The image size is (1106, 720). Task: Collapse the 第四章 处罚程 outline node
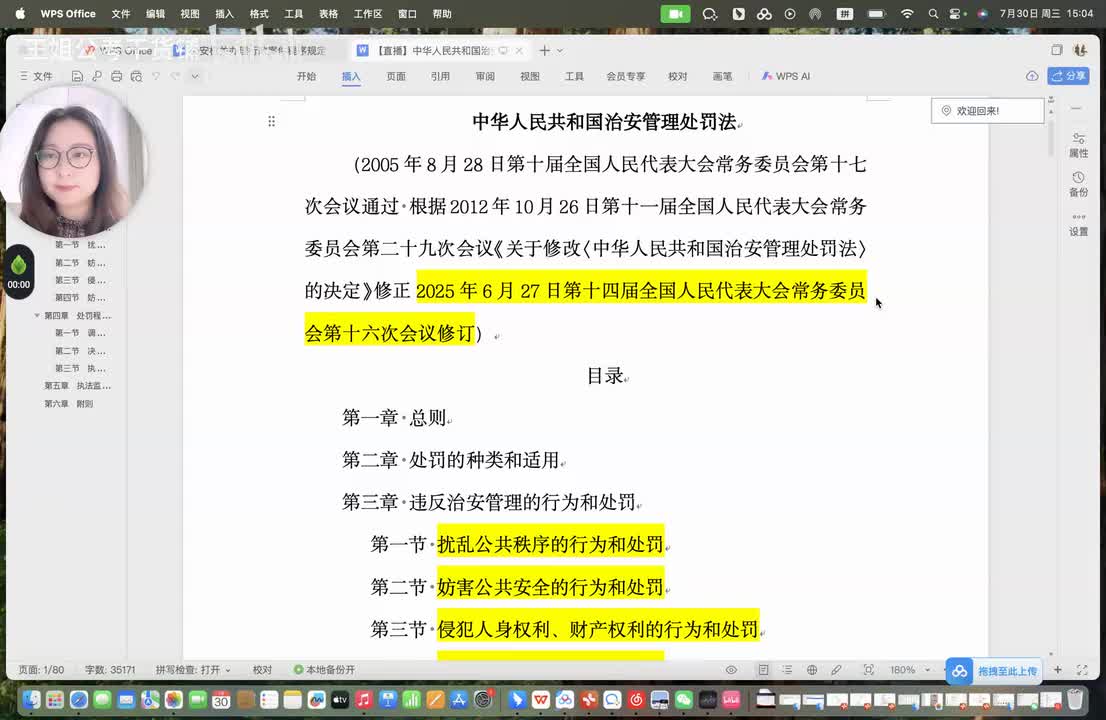point(37,315)
